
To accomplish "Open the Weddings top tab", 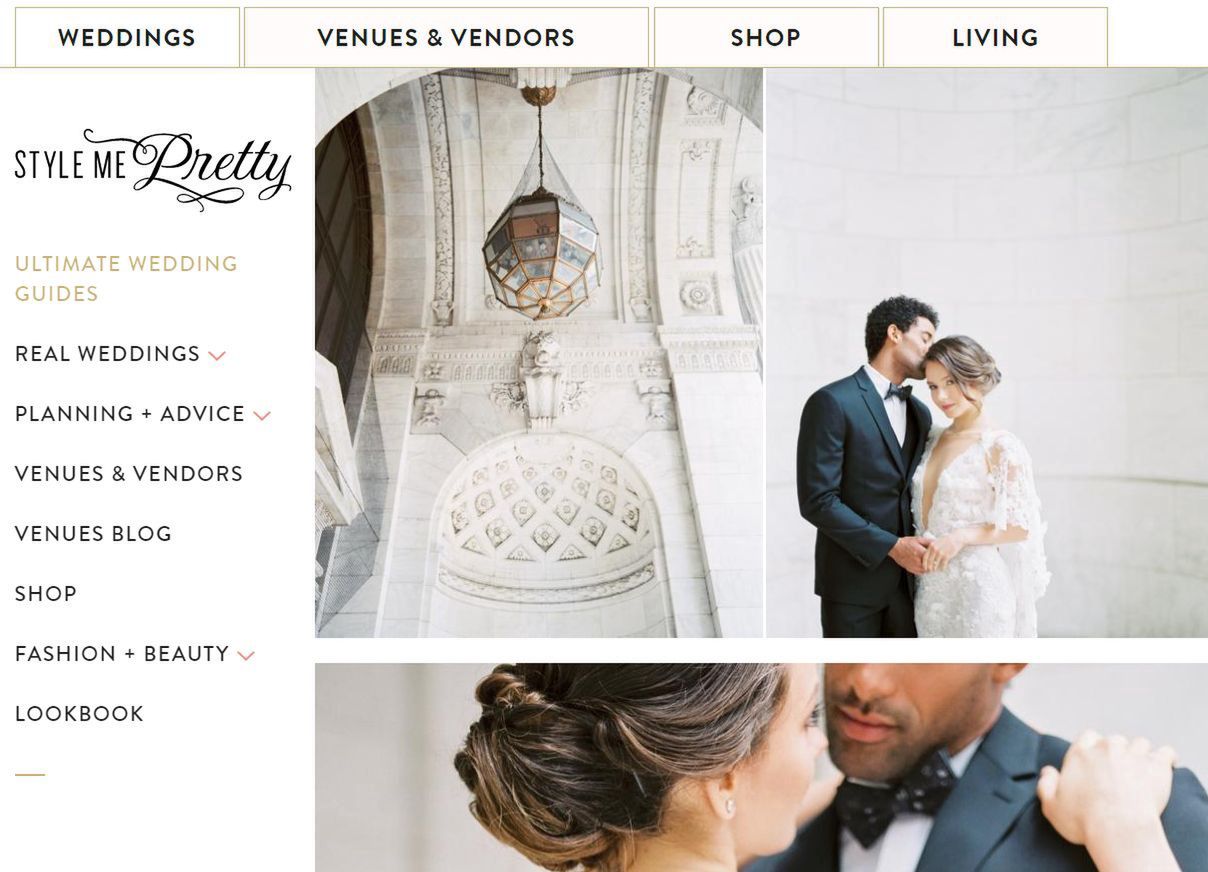I will click(127, 38).
